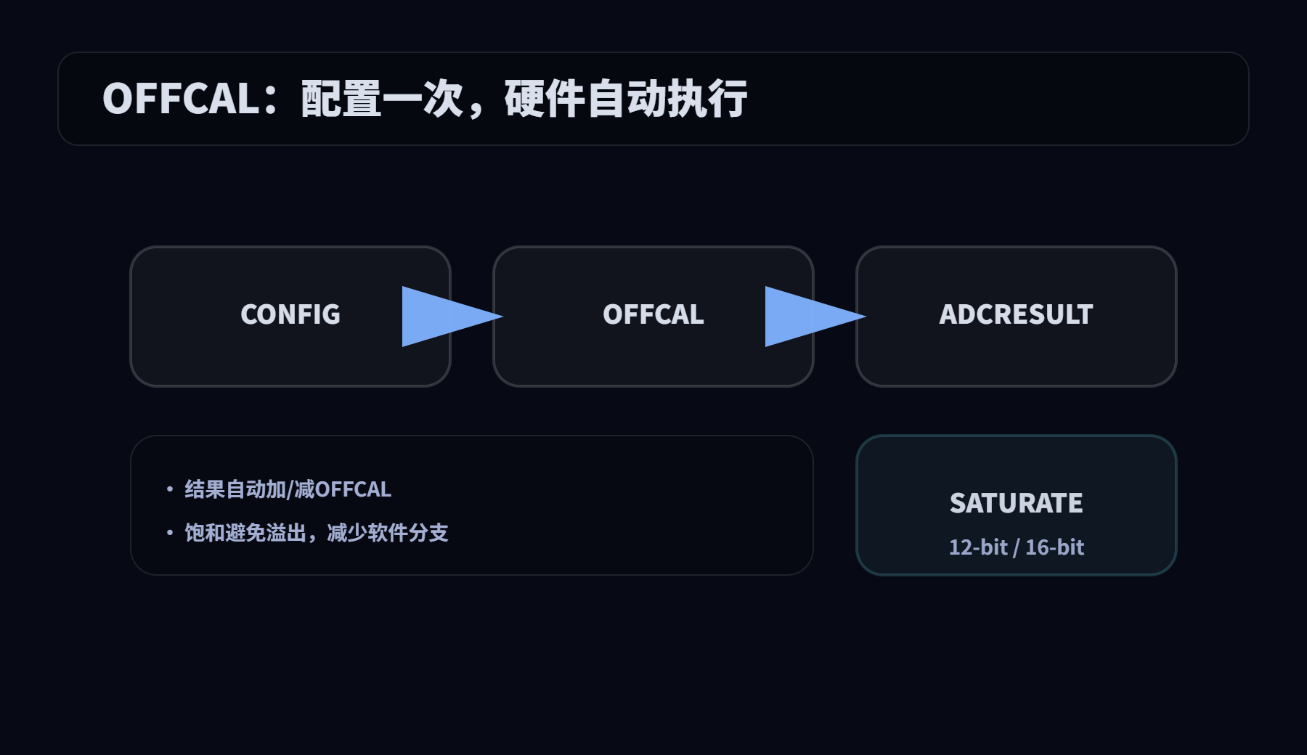Click 减少软件分支 in the second bullet
Viewport: 1307px width, 755px height.
[x=388, y=532]
